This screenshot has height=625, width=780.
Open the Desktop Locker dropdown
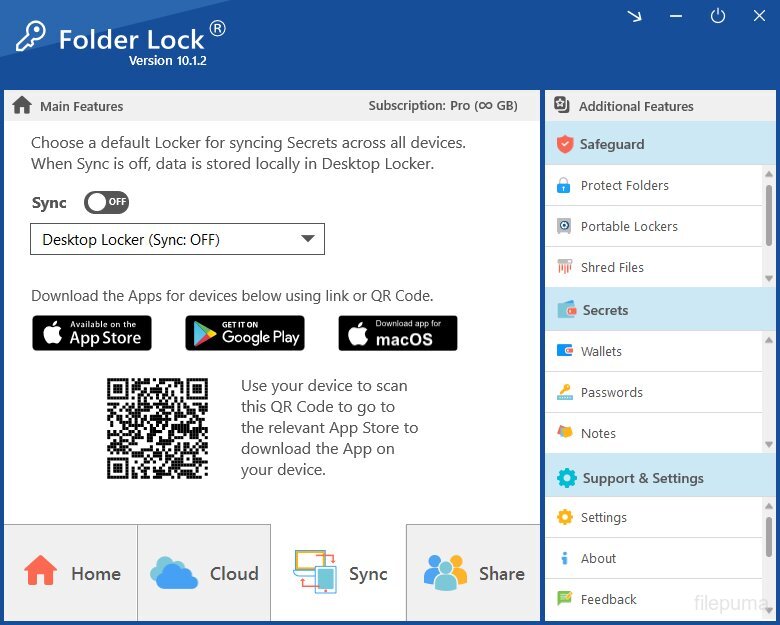pos(178,239)
